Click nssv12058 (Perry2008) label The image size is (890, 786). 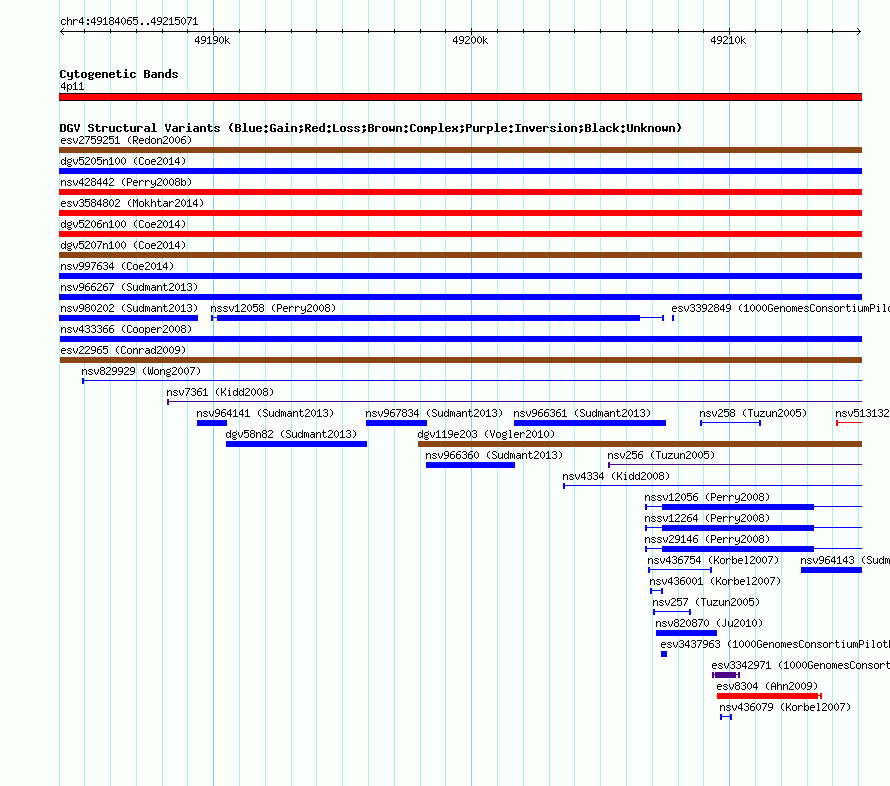[273, 308]
